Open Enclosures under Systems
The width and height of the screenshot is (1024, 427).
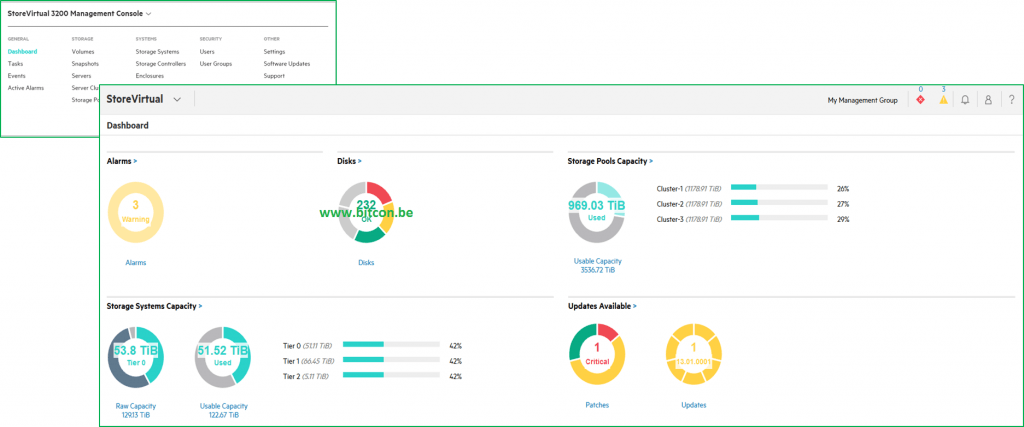click(x=150, y=76)
